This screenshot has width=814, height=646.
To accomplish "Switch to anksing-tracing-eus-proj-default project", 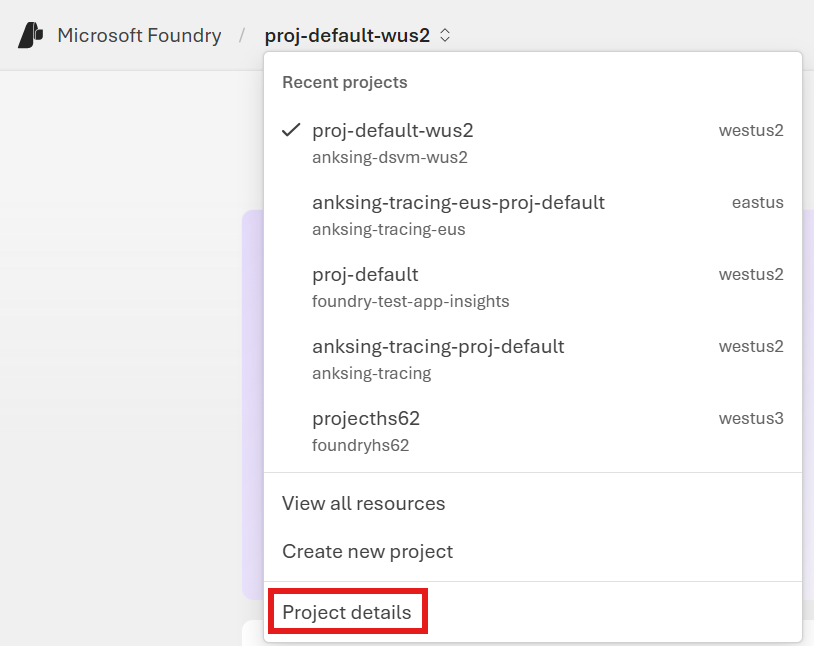I will point(533,214).
